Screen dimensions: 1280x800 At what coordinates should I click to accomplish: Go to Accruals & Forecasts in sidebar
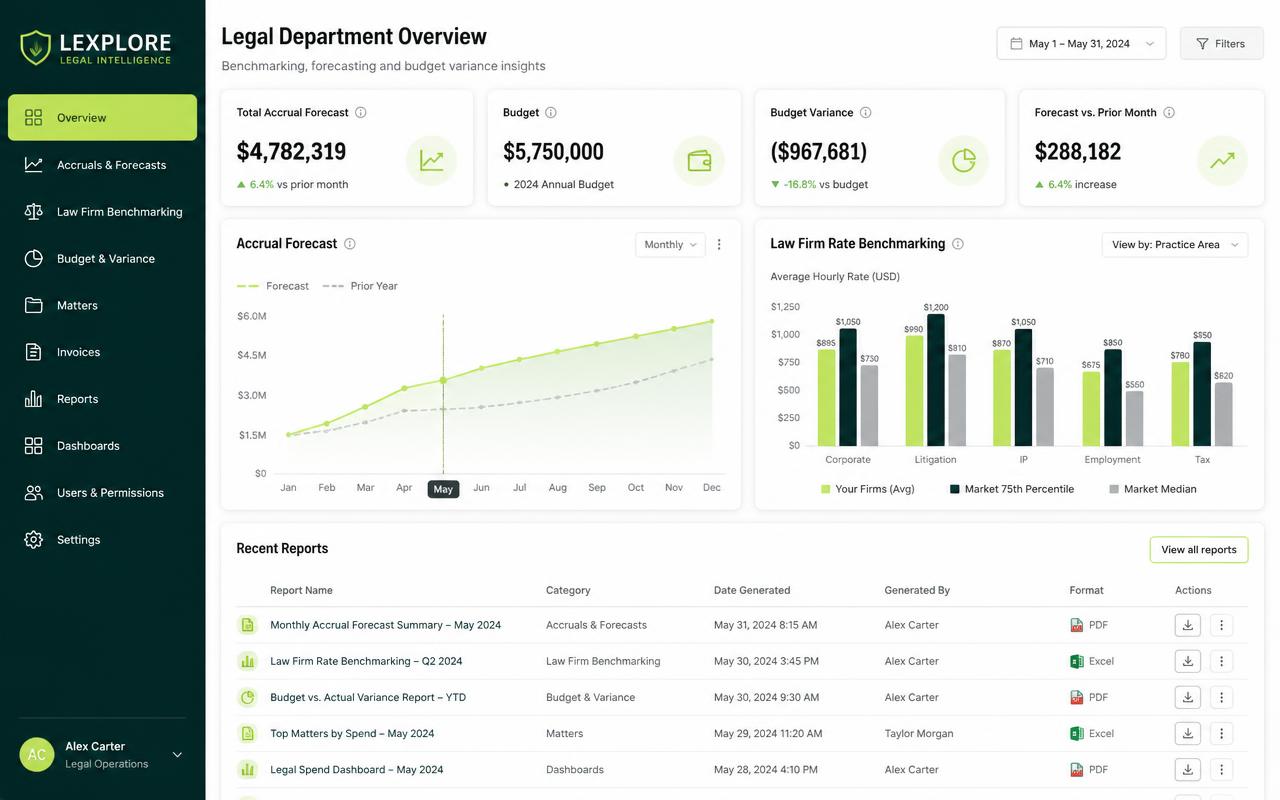[x=102, y=164]
